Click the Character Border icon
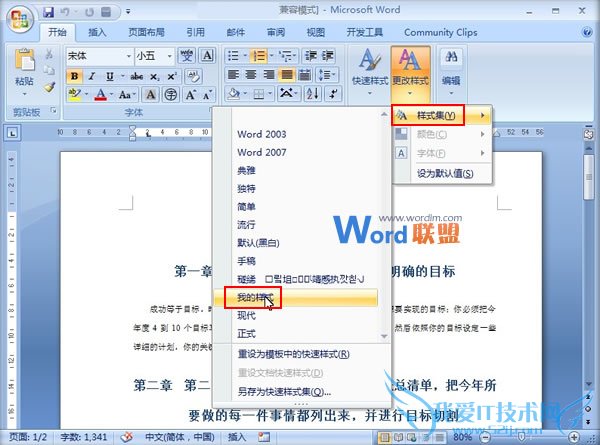Image resolution: width=600 pixels, height=445 pixels. (207, 56)
